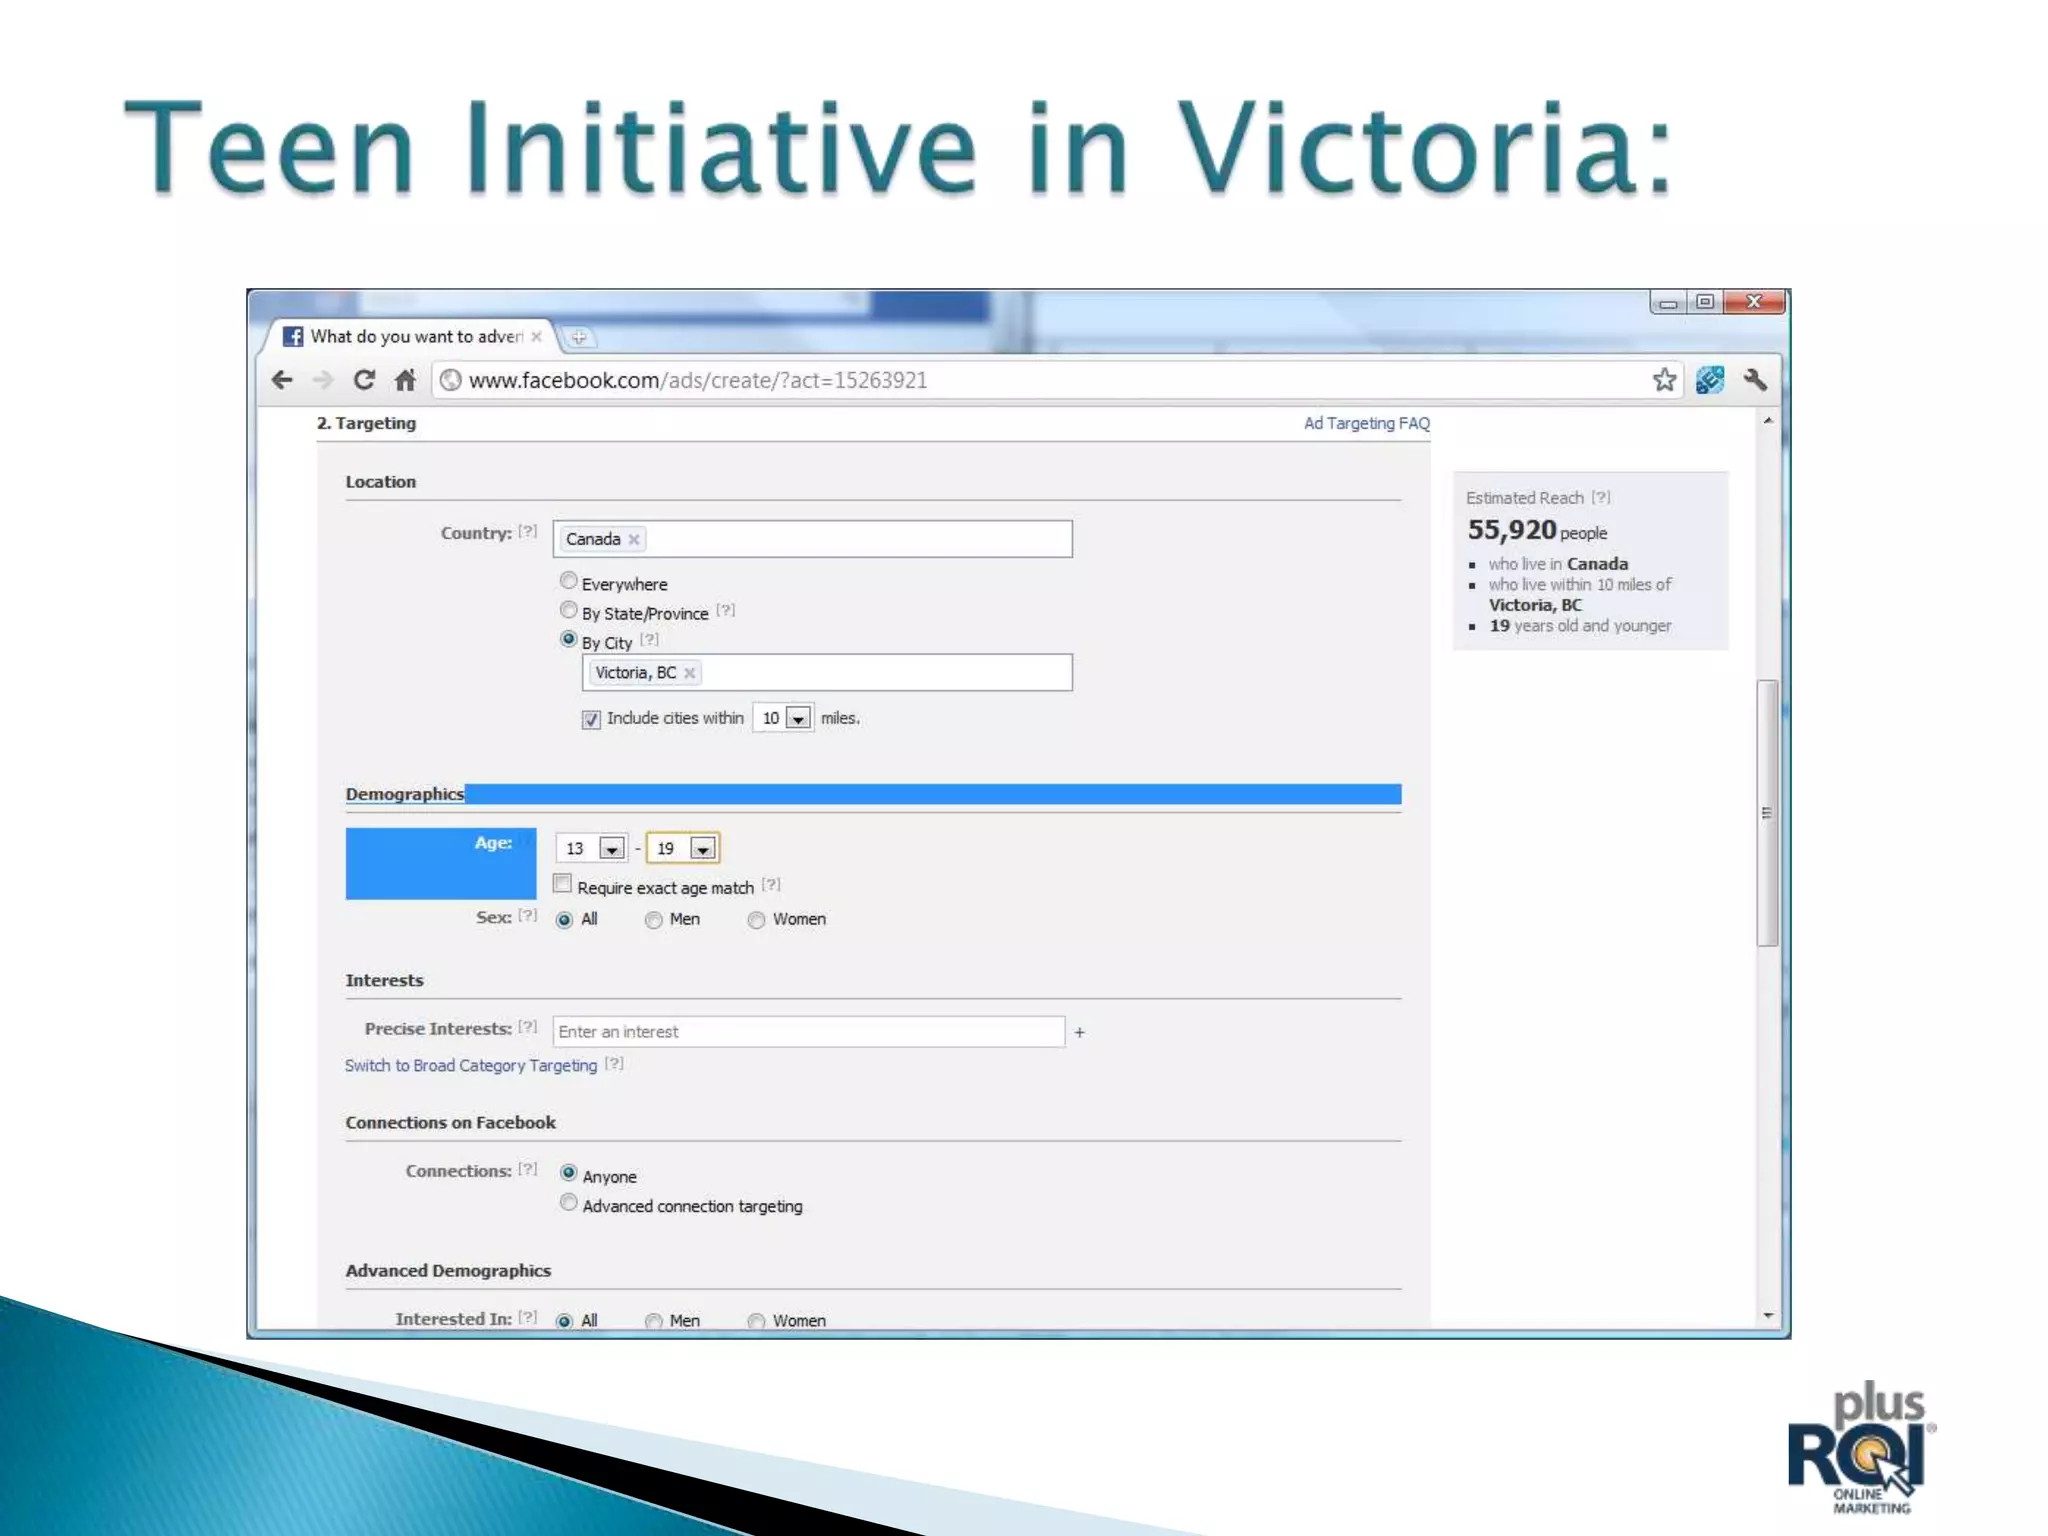Image resolution: width=2048 pixels, height=1536 pixels.
Task: Open the maximum age 19 dropdown
Action: [x=703, y=849]
